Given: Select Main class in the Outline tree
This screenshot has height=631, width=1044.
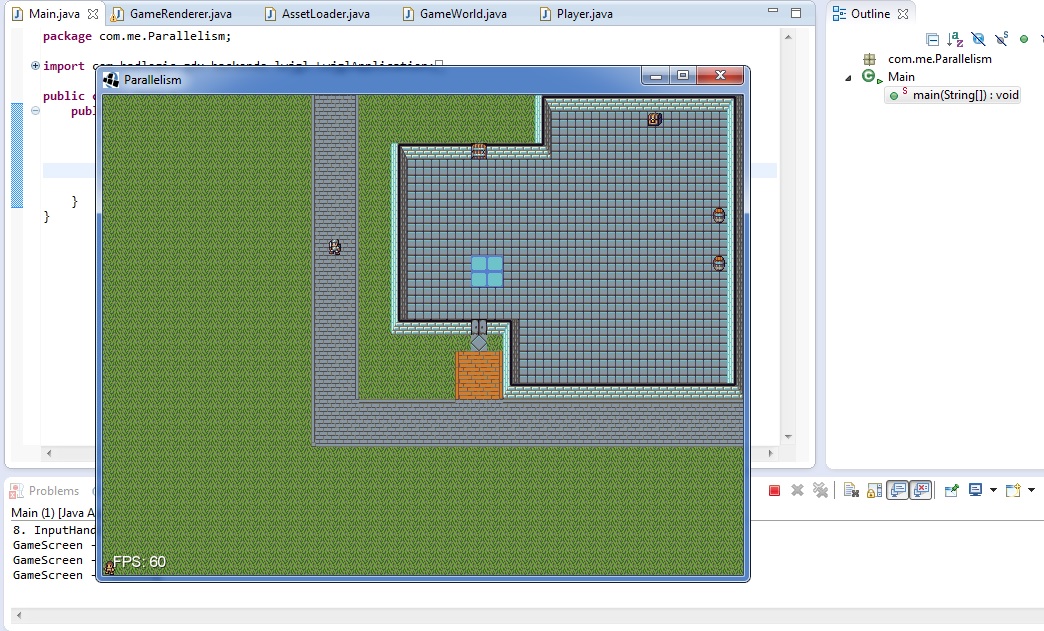Looking at the screenshot, I should [901, 77].
